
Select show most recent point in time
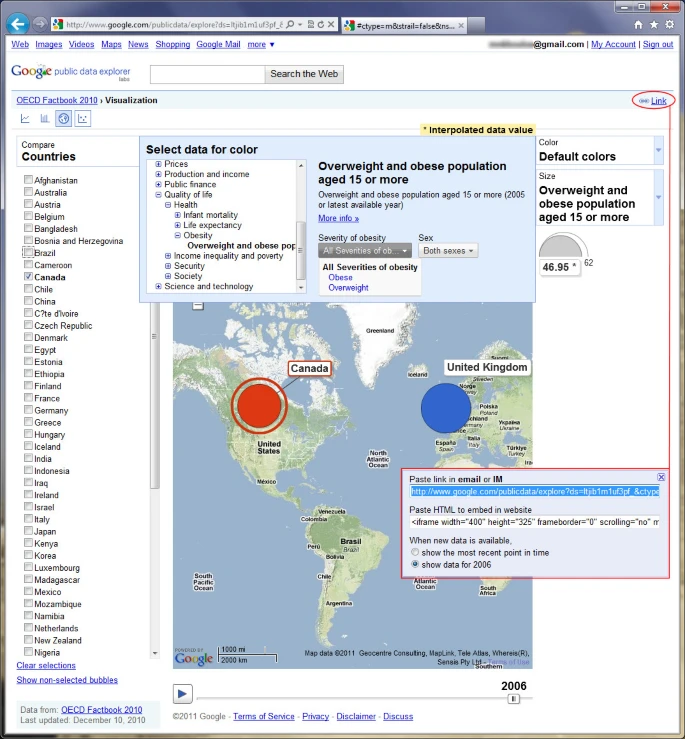tap(415, 552)
